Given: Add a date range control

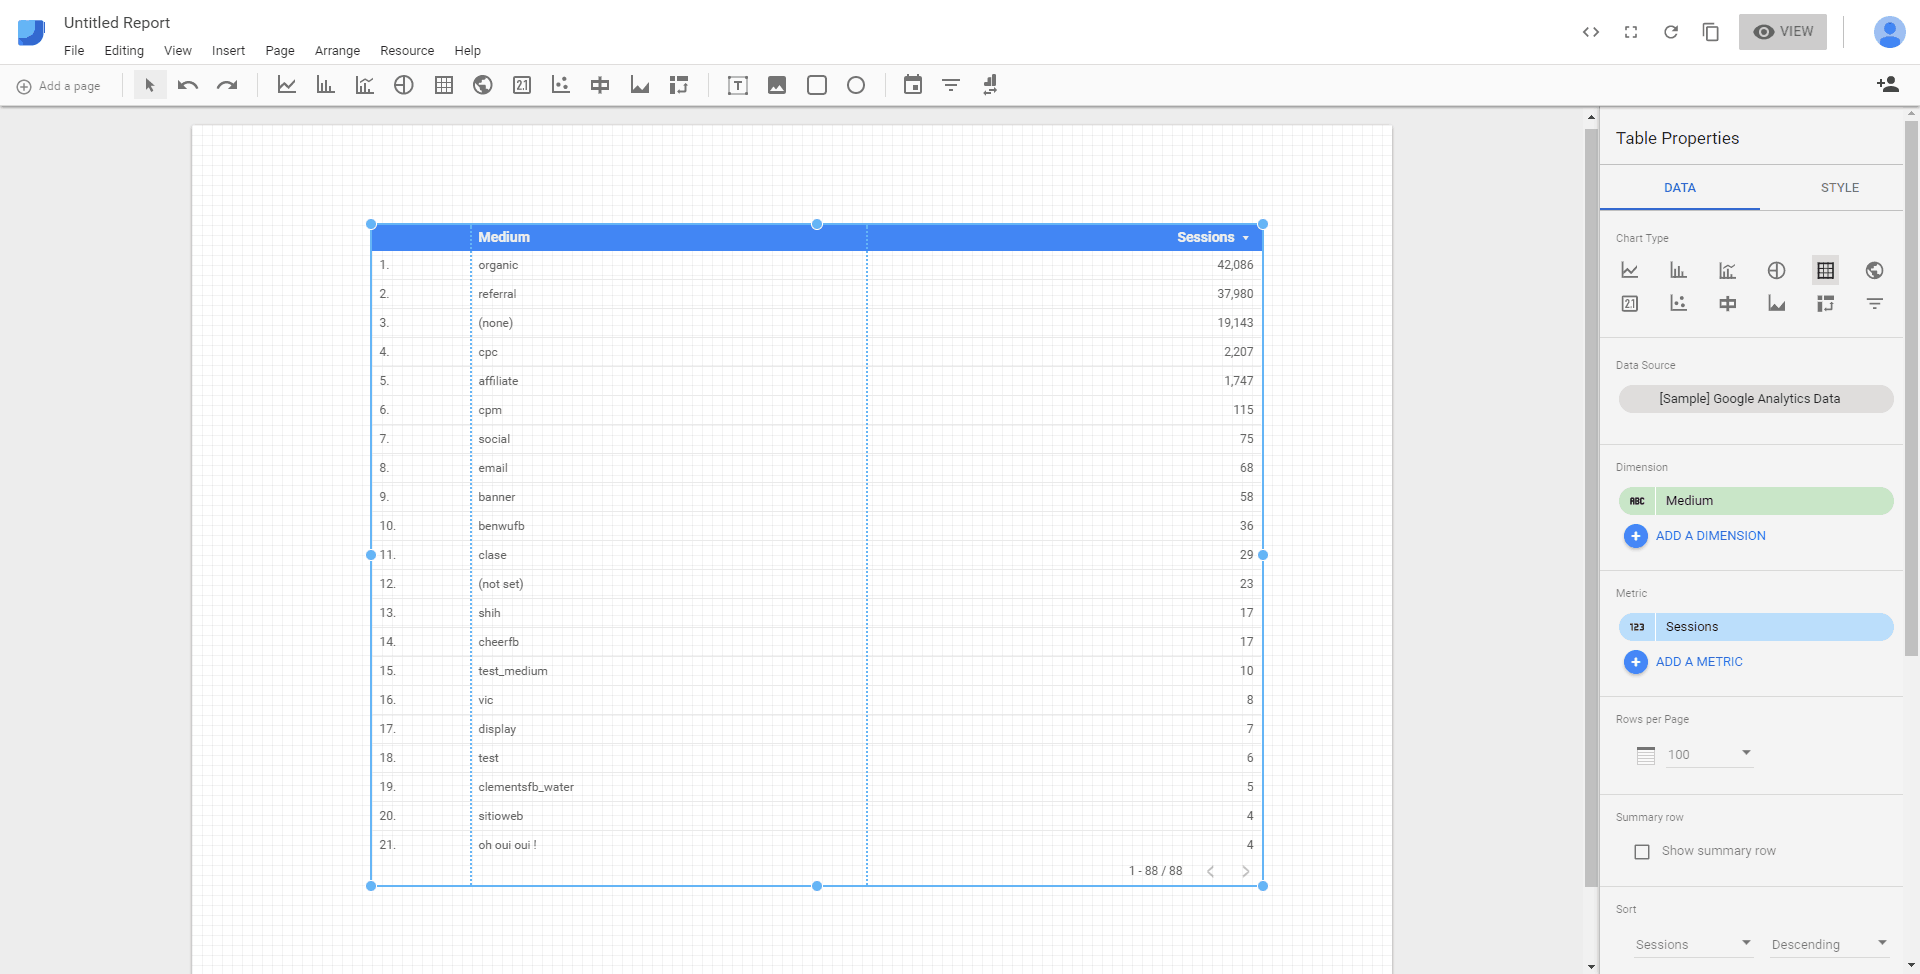Looking at the screenshot, I should [912, 85].
